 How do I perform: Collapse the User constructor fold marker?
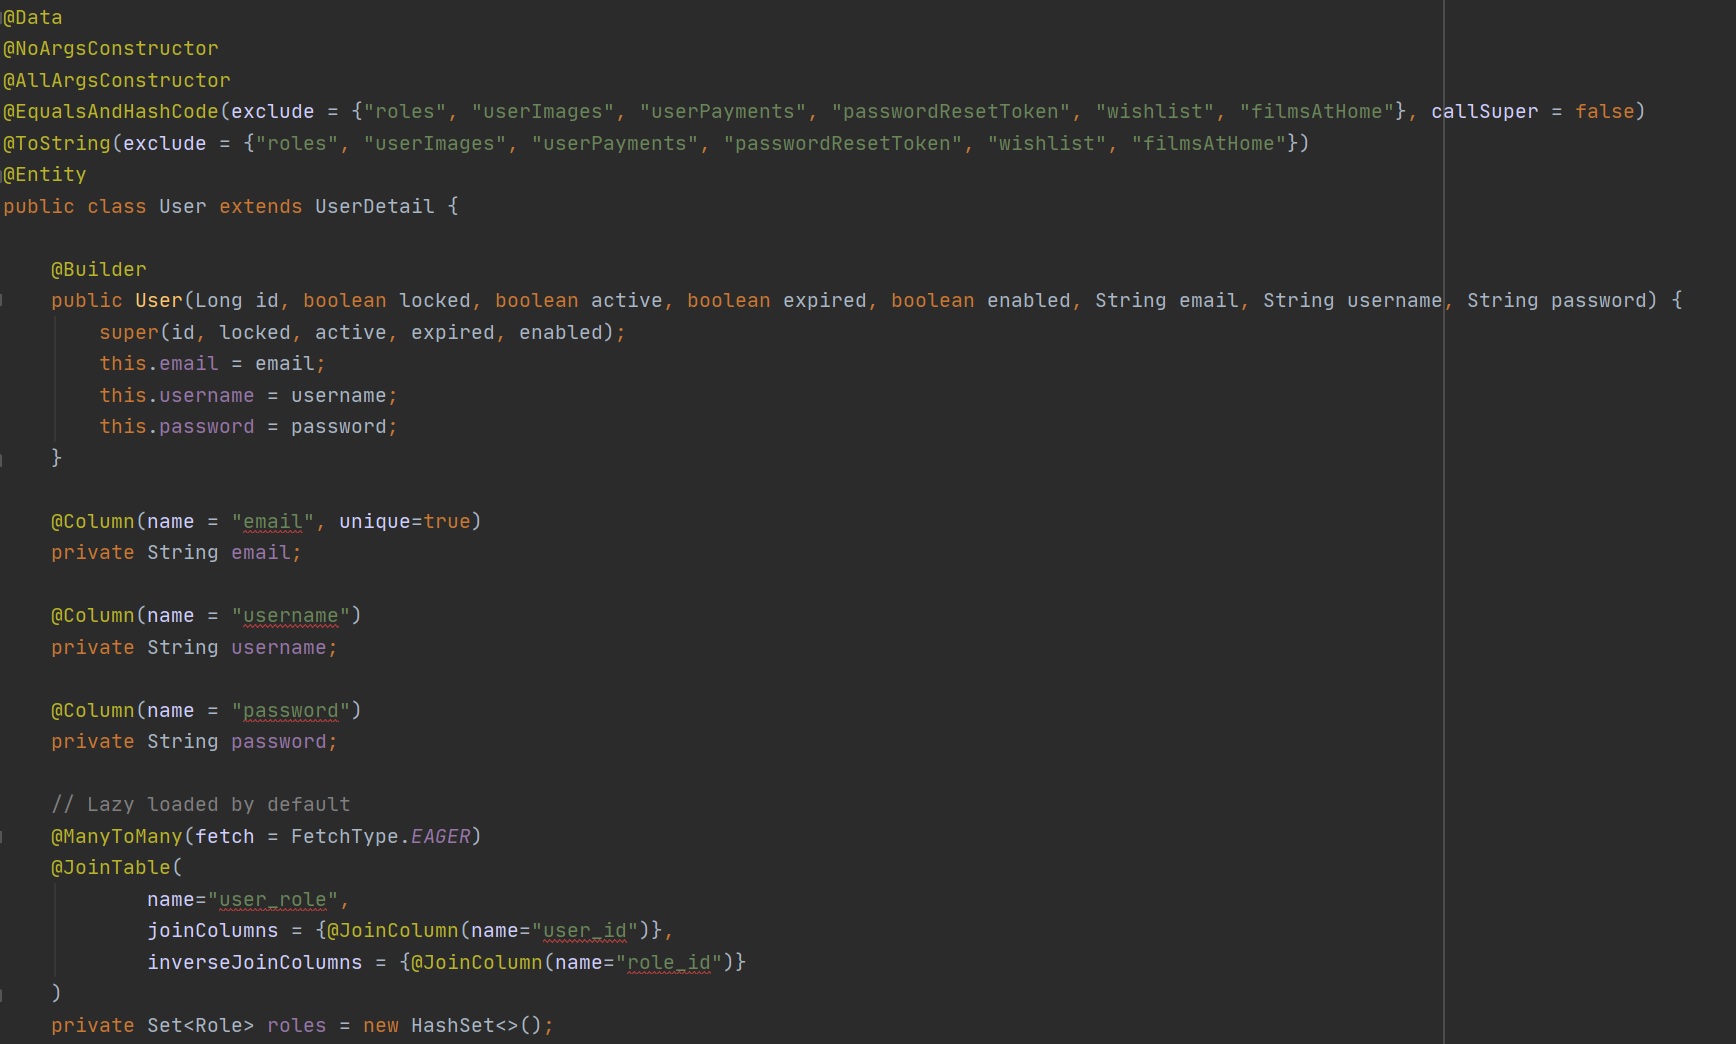2,301
